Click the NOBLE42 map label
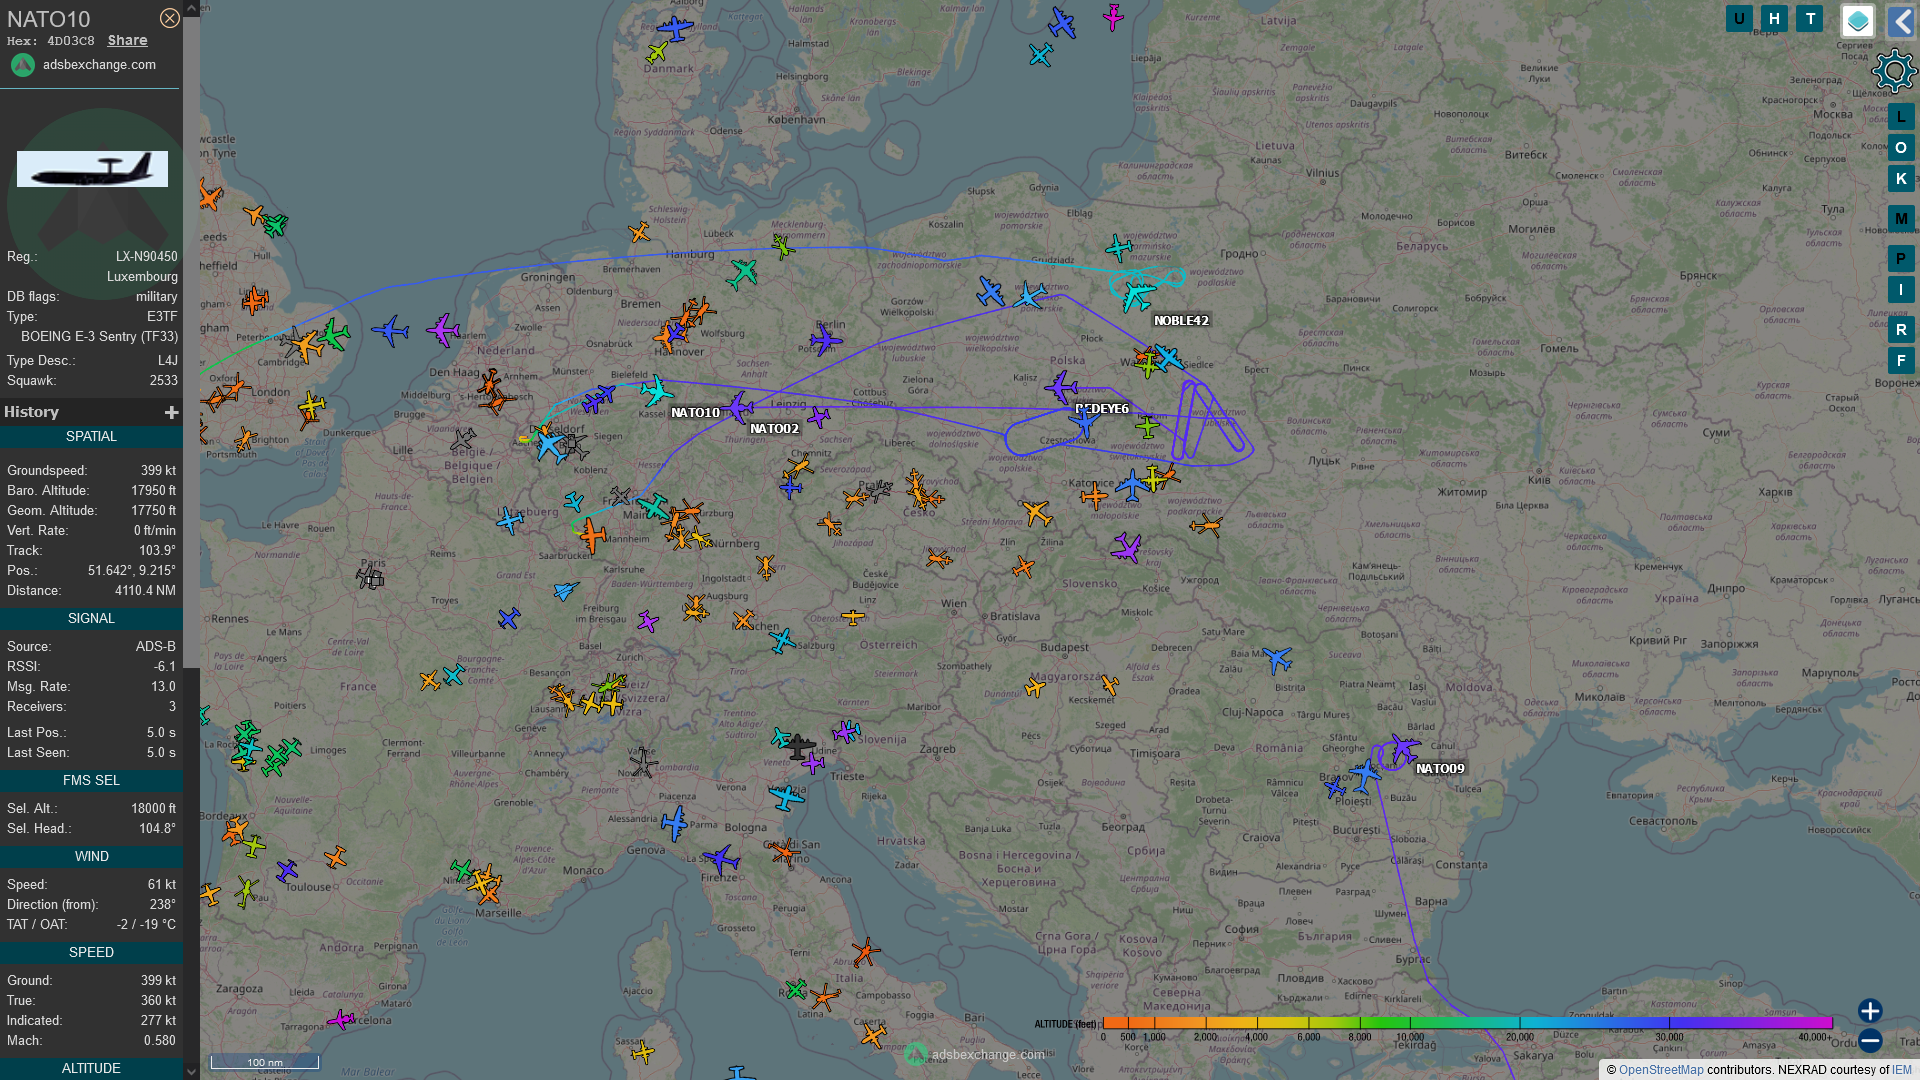The height and width of the screenshot is (1080, 1920). [x=1181, y=321]
